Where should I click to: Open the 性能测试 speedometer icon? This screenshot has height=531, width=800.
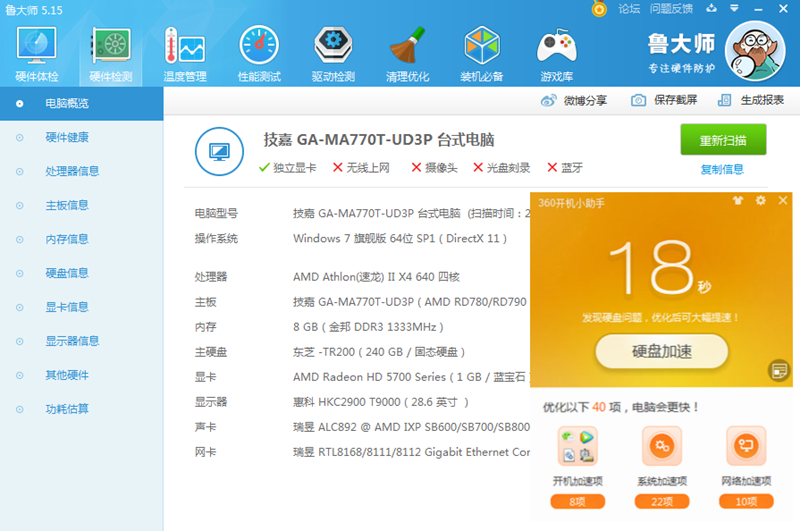pos(259,52)
